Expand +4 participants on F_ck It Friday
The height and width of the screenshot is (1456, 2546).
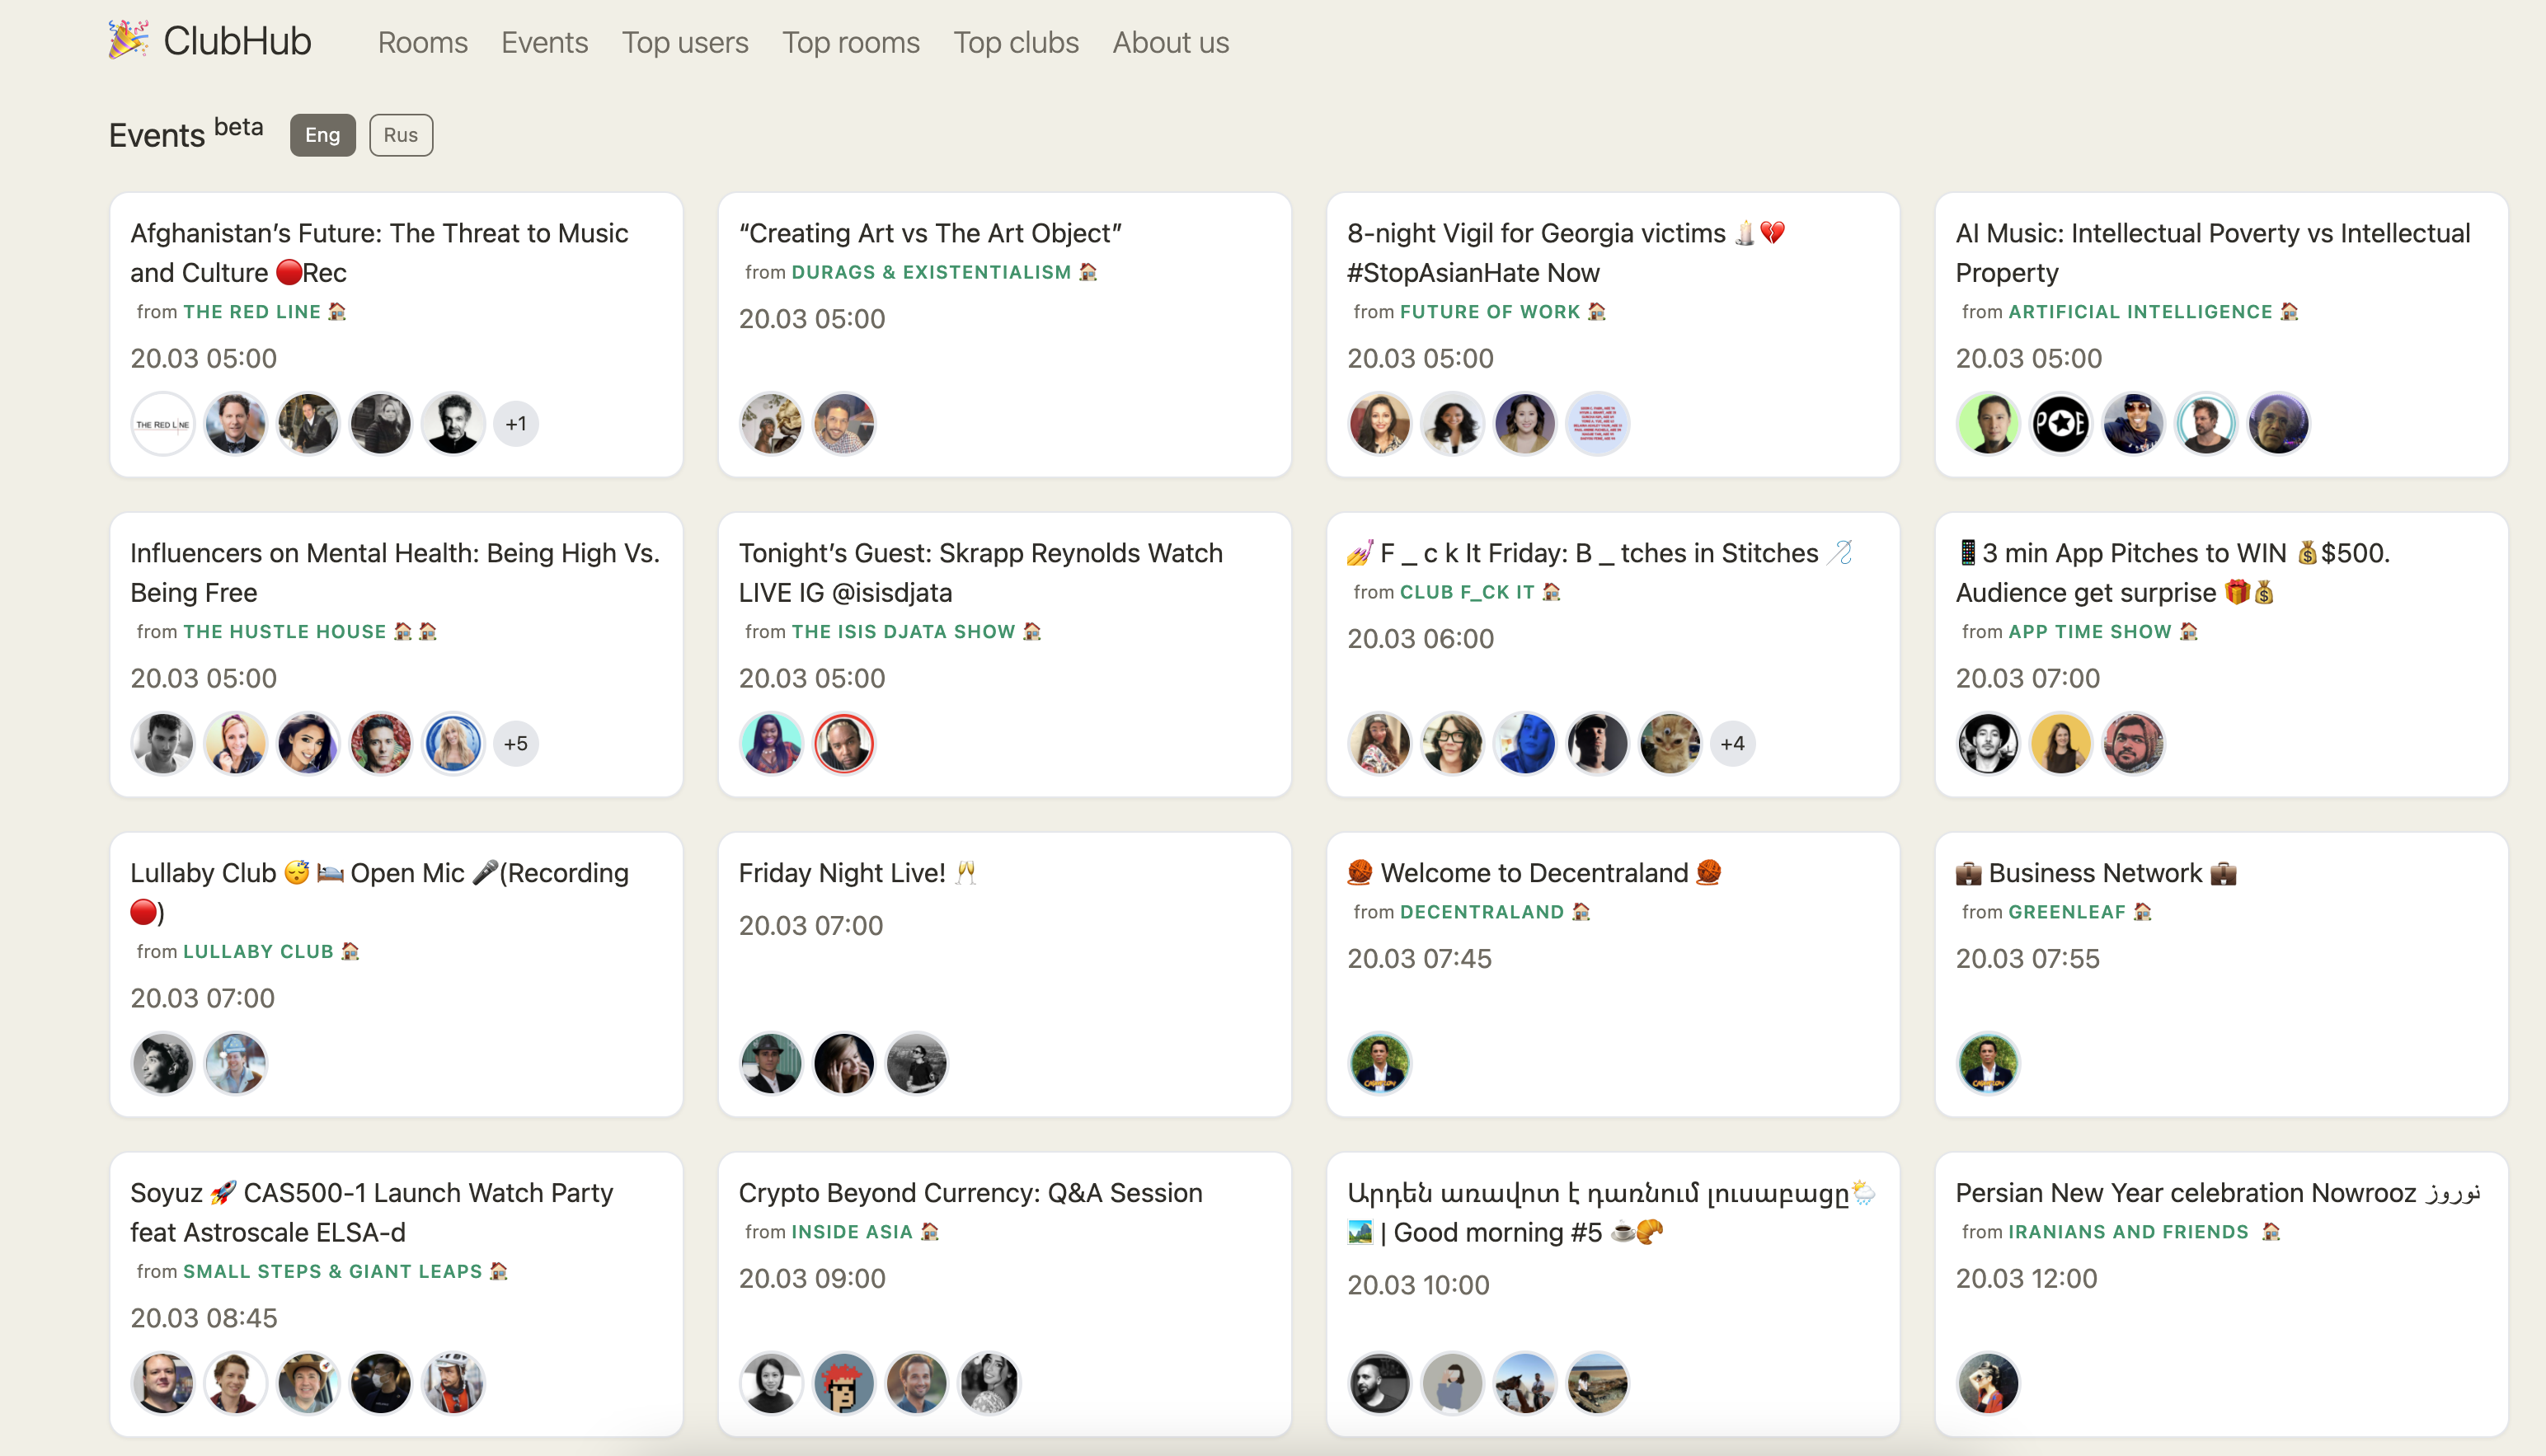(x=1733, y=743)
